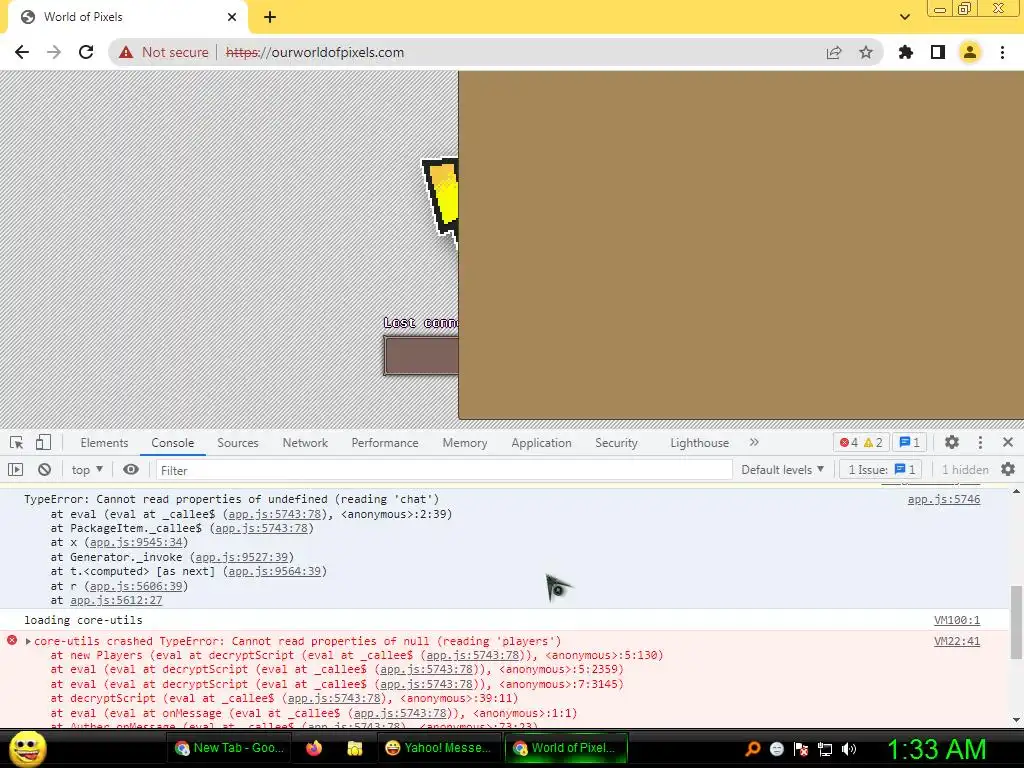Open the Sources panel
Image resolution: width=1024 pixels, height=768 pixels.
pos(238,443)
